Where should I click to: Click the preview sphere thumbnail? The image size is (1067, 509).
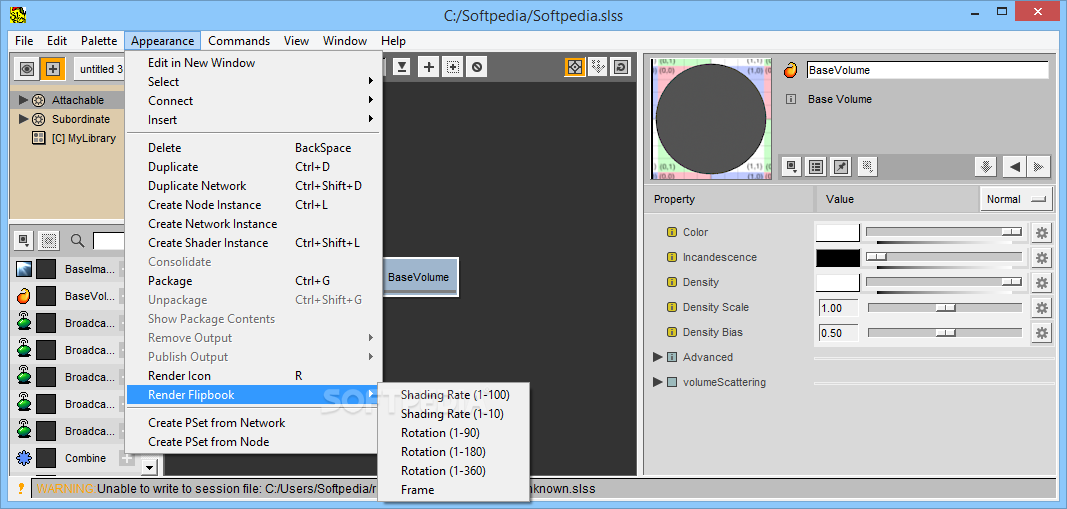710,119
